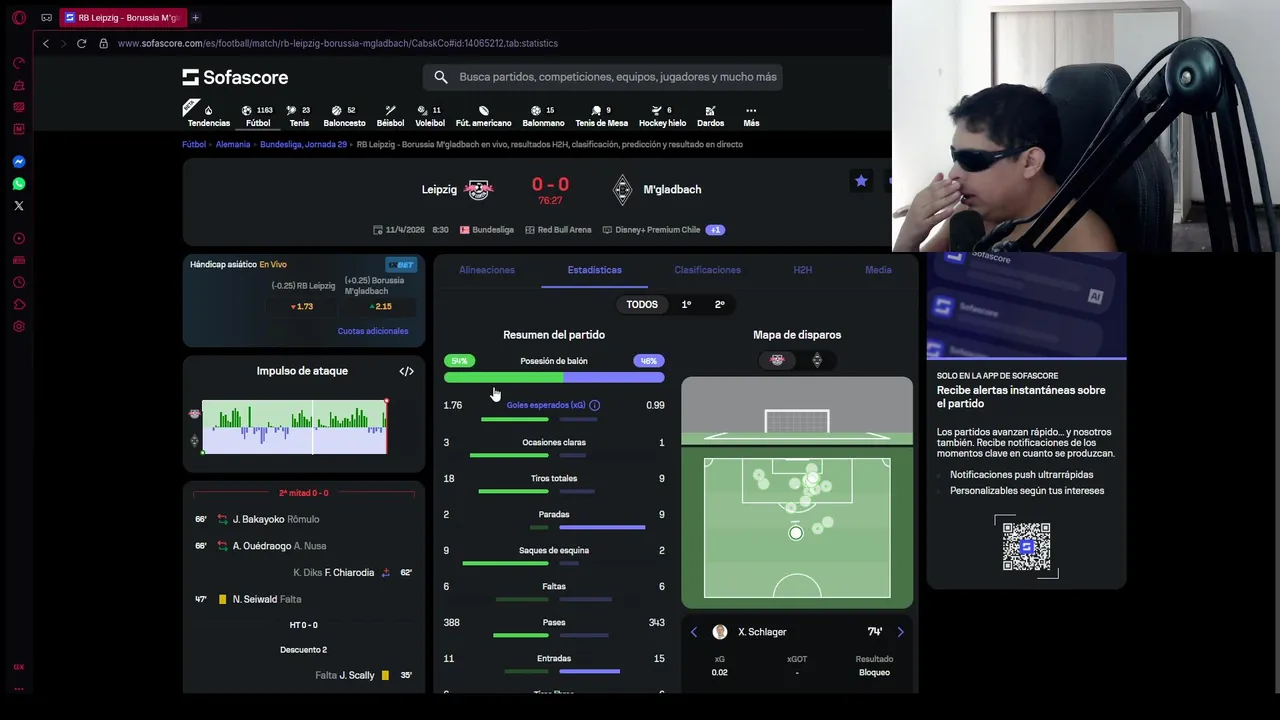Open RB Leipzig team crest
The width and height of the screenshot is (1280, 720).
[x=479, y=189]
